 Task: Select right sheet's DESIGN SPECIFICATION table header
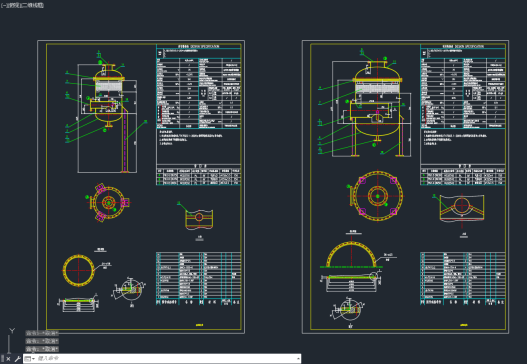(463, 46)
